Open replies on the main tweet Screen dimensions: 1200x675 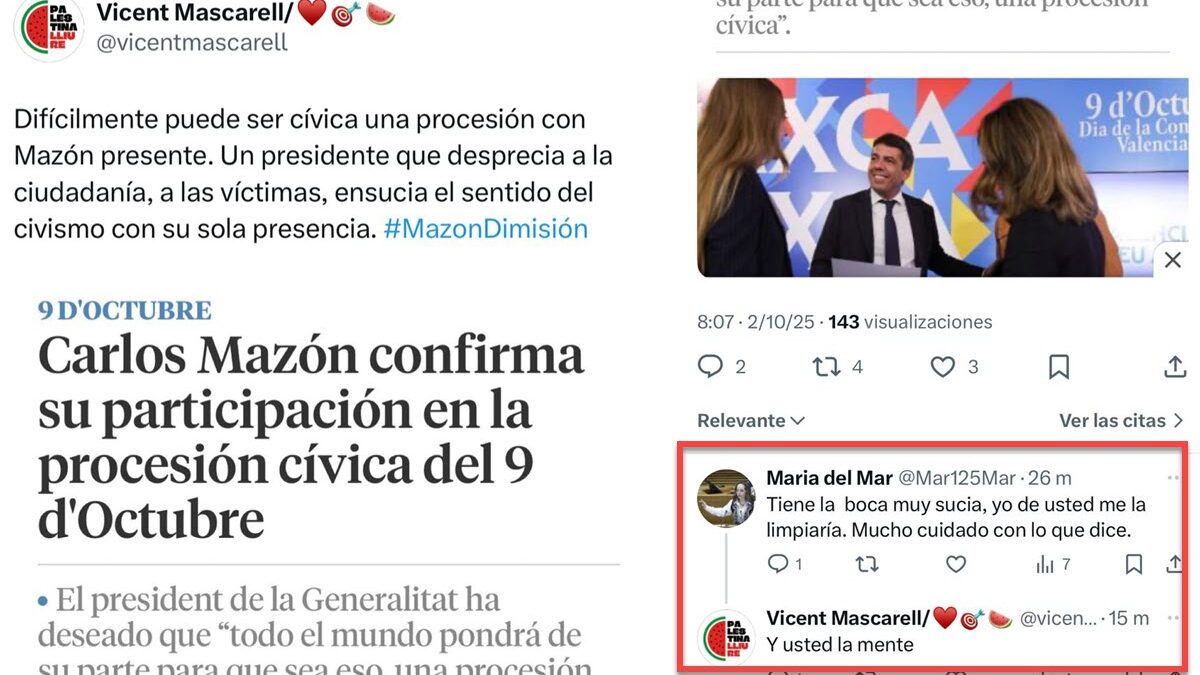click(x=721, y=367)
